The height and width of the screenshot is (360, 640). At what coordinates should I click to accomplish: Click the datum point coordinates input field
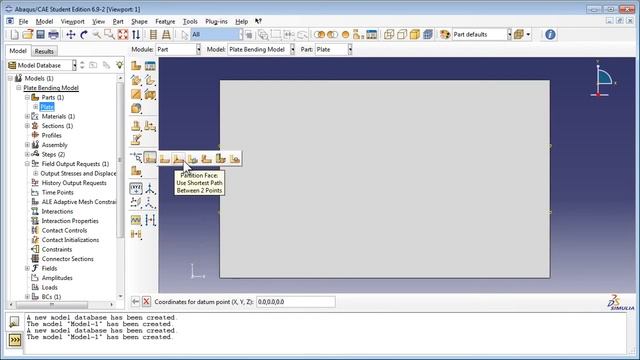click(x=296, y=302)
